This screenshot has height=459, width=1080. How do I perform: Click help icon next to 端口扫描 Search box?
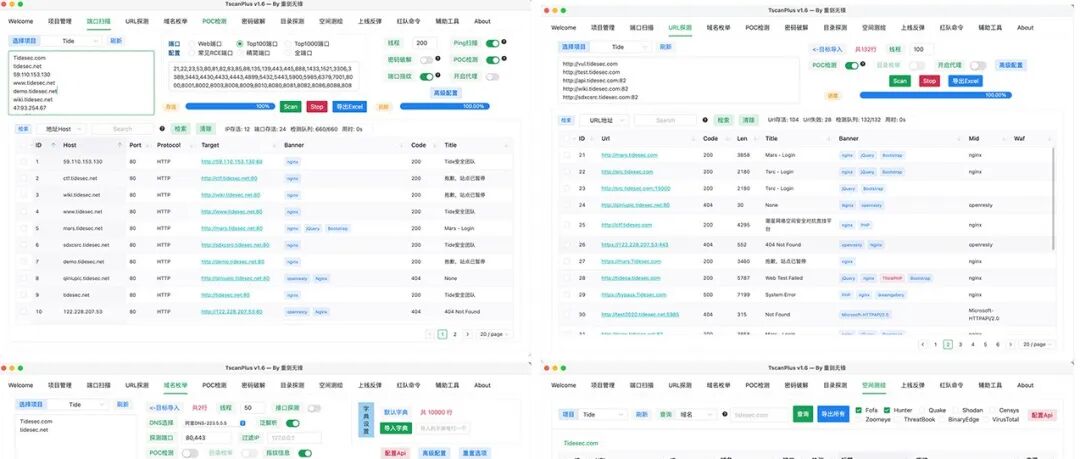click(x=162, y=128)
